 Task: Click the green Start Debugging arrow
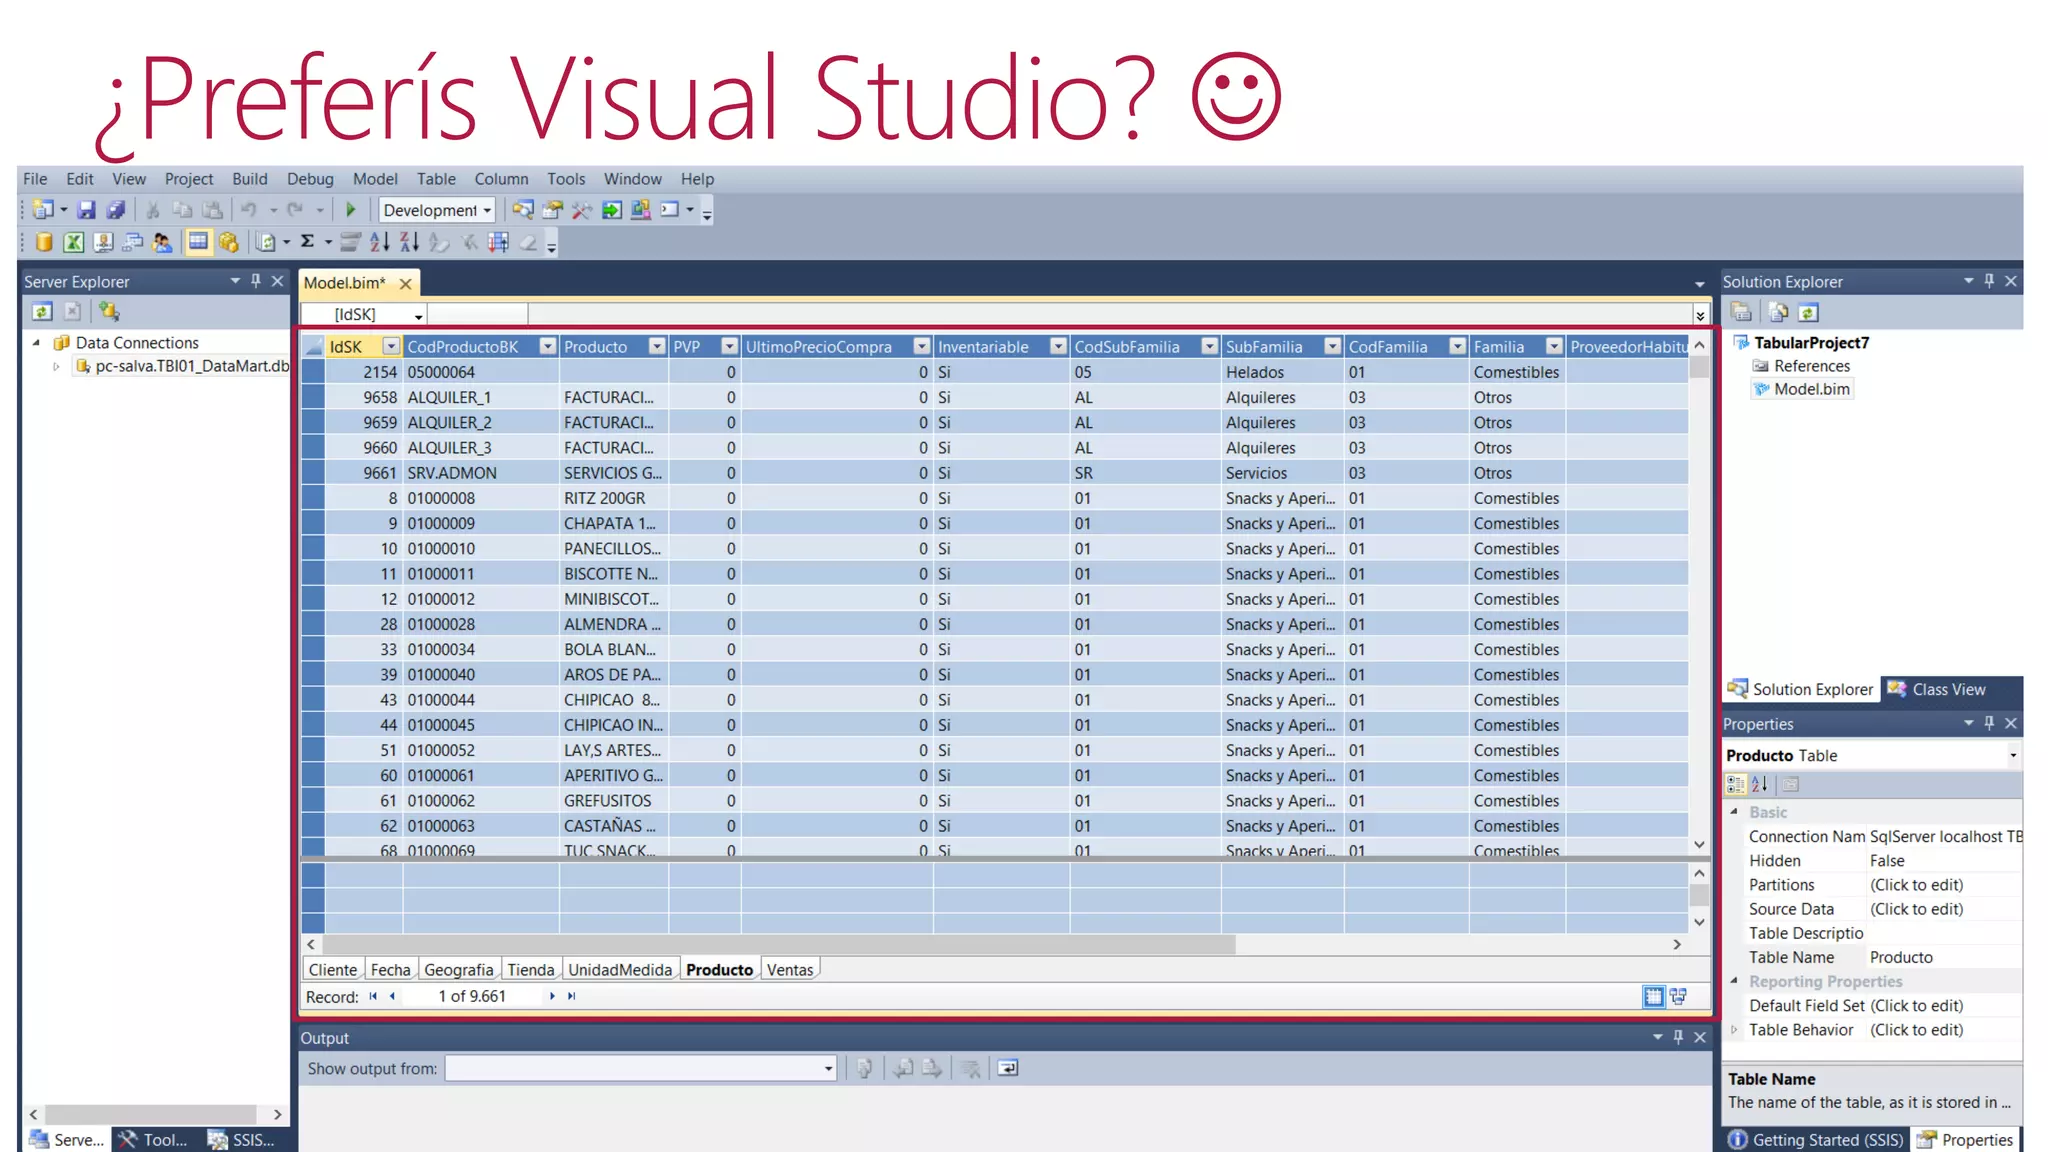[x=351, y=210]
